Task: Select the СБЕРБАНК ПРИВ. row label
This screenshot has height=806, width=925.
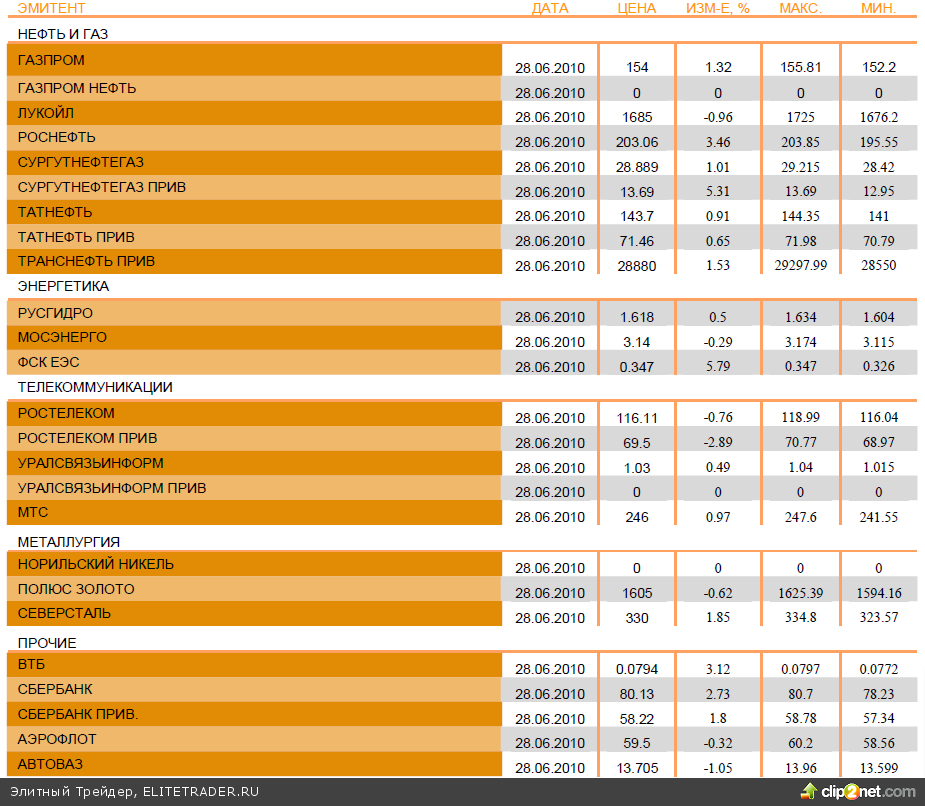Action: pos(78,714)
